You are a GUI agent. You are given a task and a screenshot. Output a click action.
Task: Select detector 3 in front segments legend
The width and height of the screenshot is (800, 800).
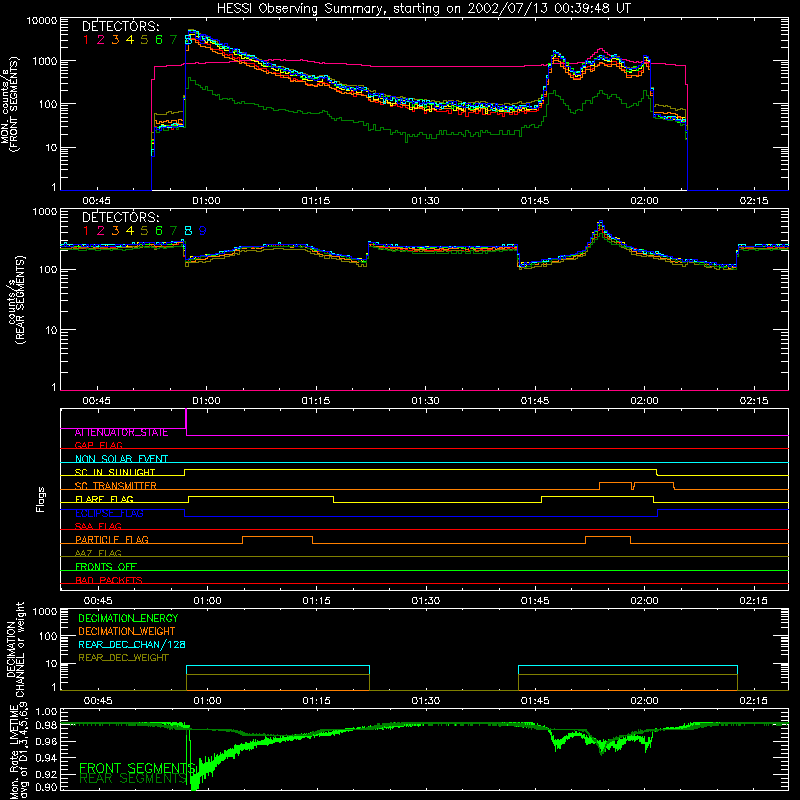tap(115, 40)
